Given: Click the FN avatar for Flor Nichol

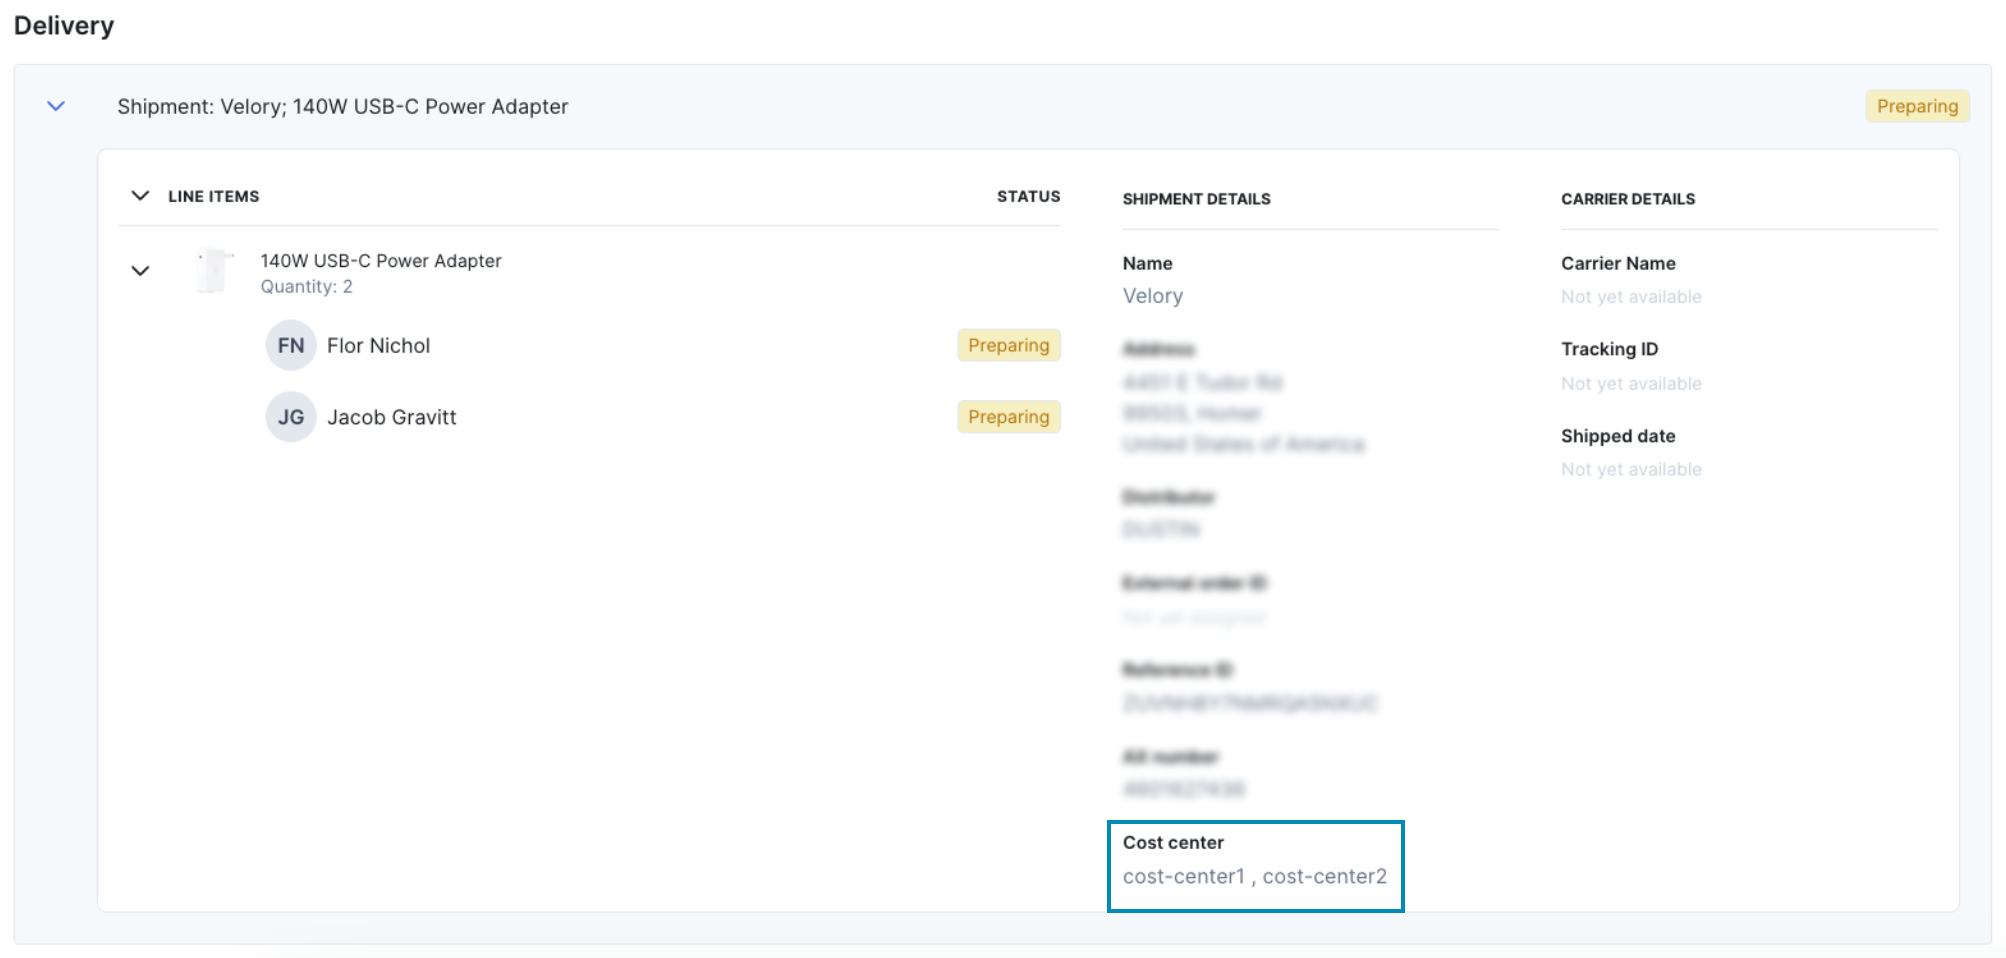Looking at the screenshot, I should tap(291, 345).
